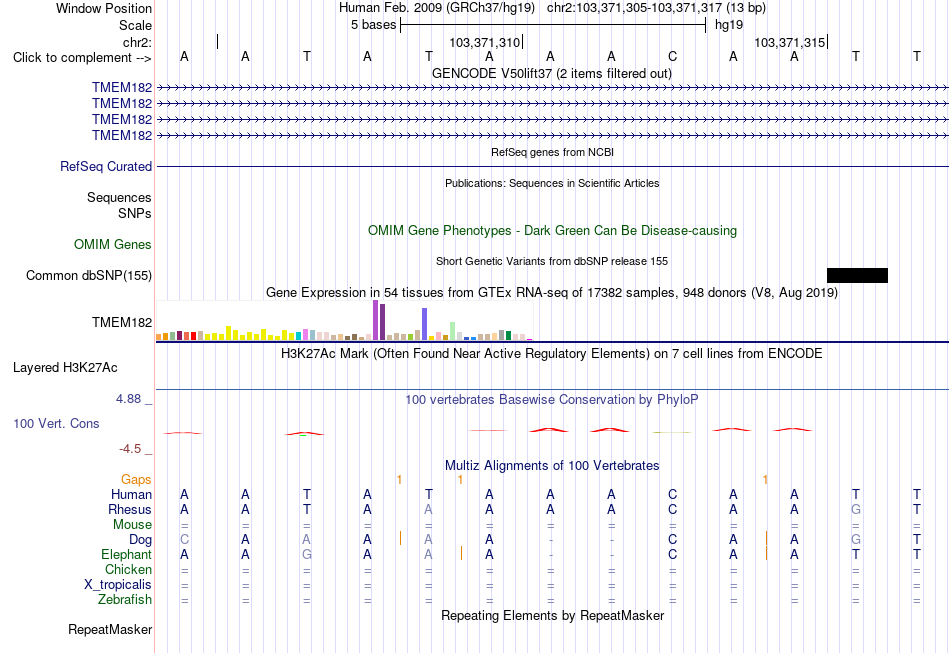Image resolution: width=950 pixels, height=653 pixels.
Task: Click the G base in Dog row
Action: click(855, 540)
